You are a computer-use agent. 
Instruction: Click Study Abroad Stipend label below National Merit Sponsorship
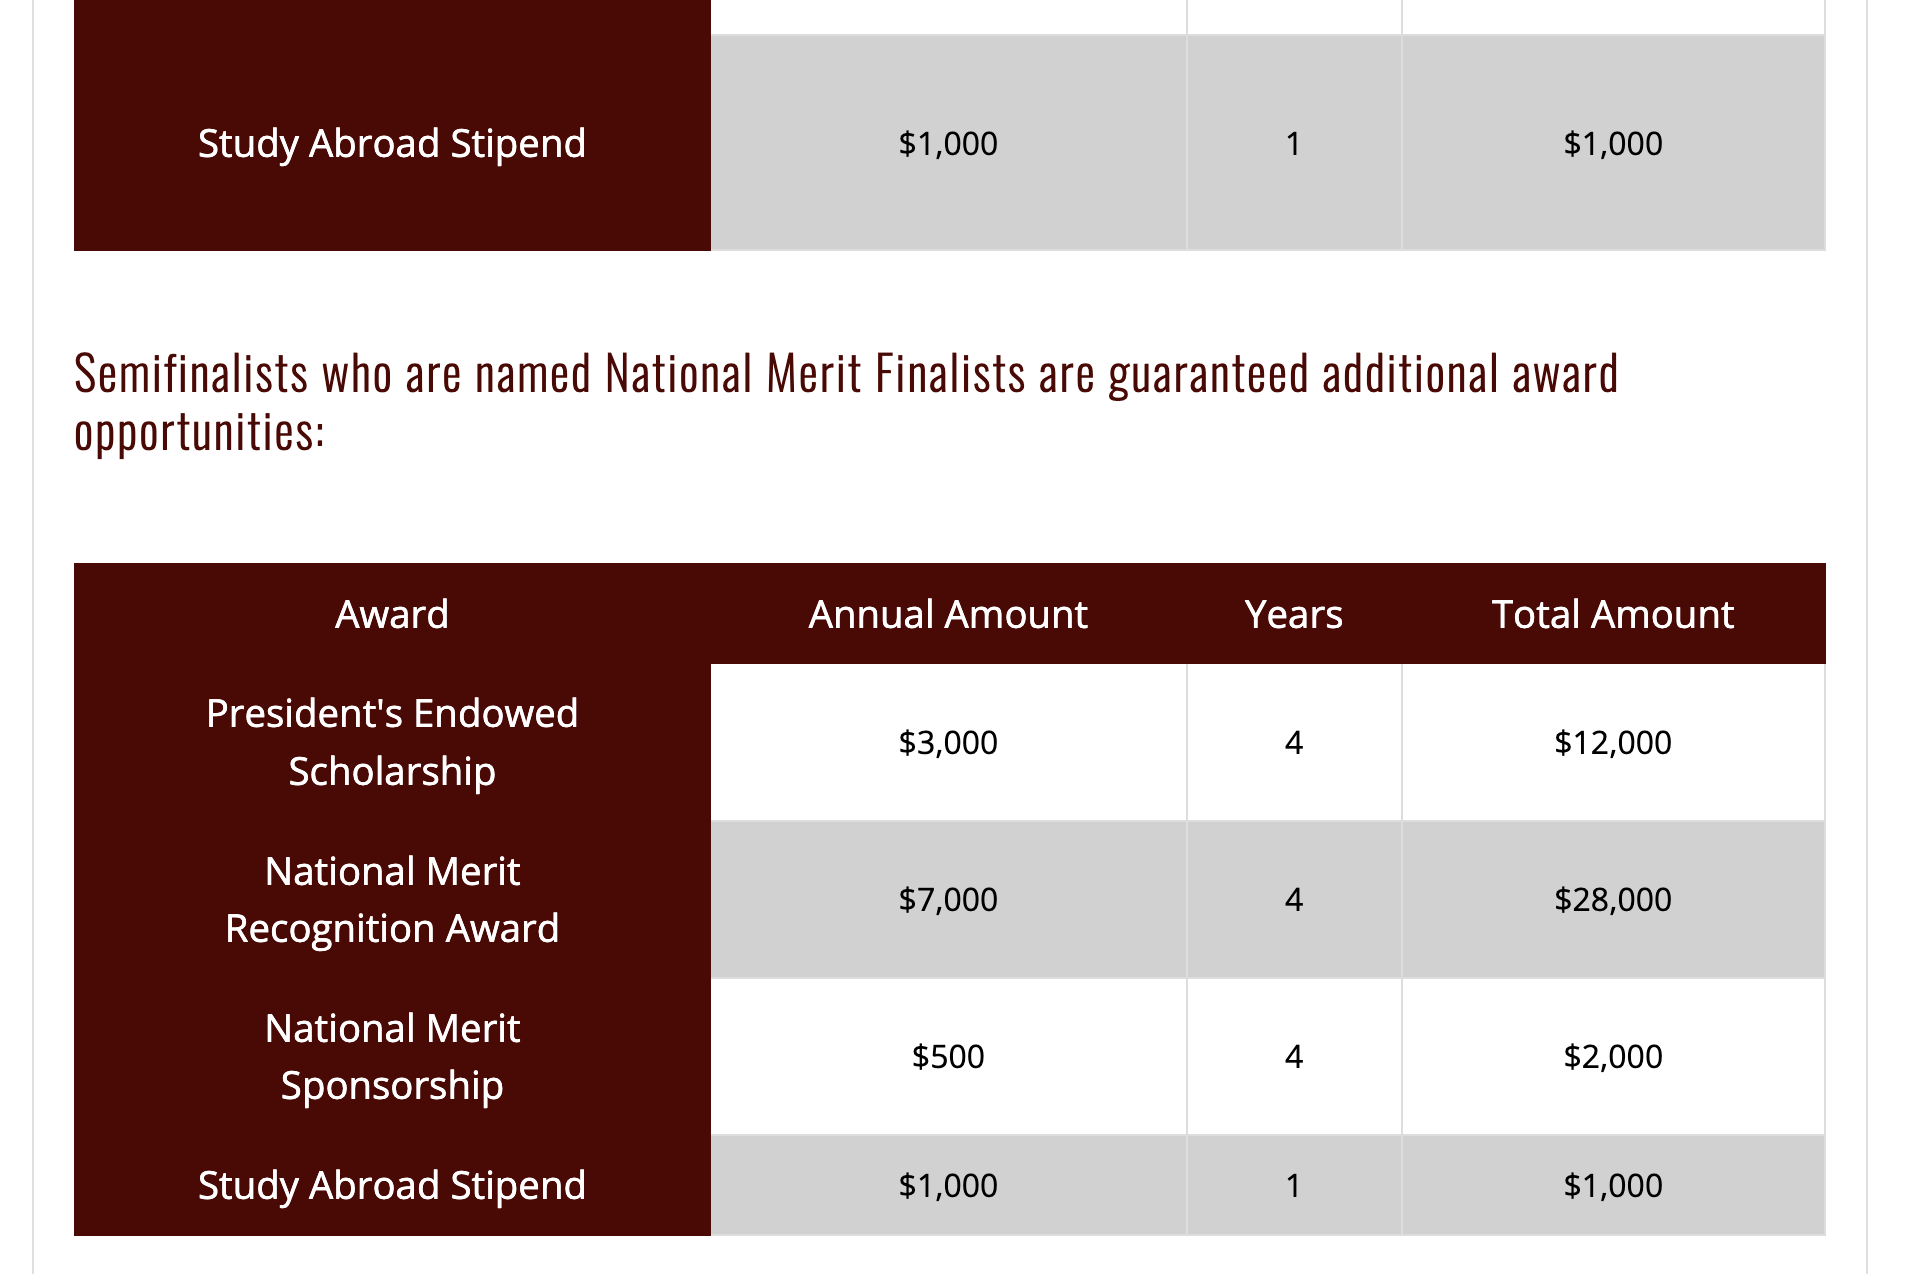pyautogui.click(x=392, y=1185)
